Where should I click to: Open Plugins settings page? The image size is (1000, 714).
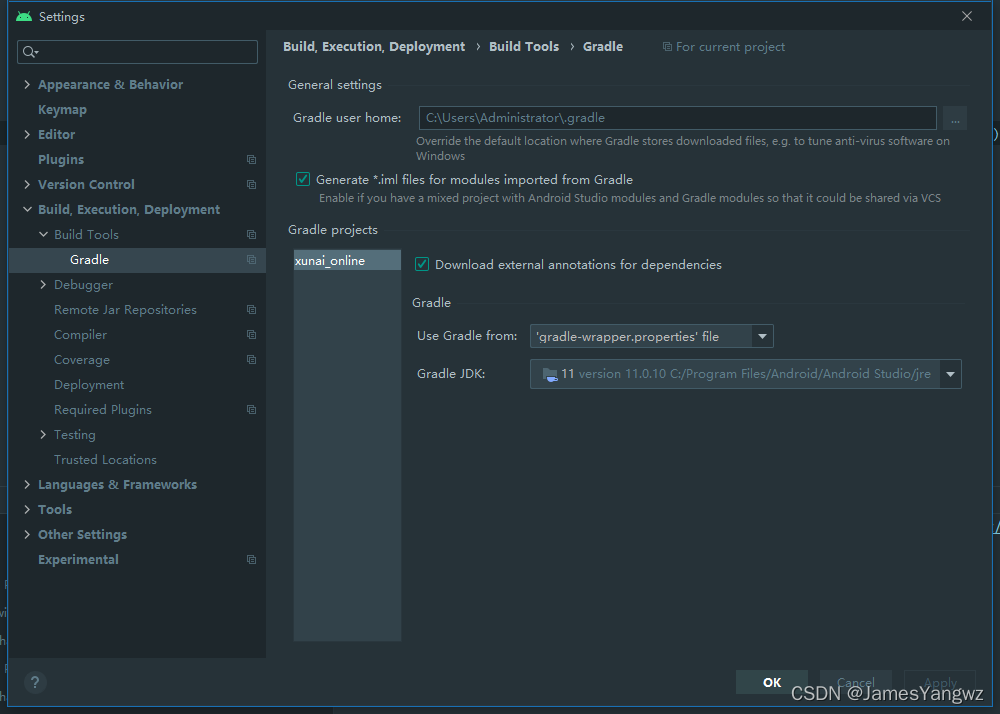pos(61,159)
